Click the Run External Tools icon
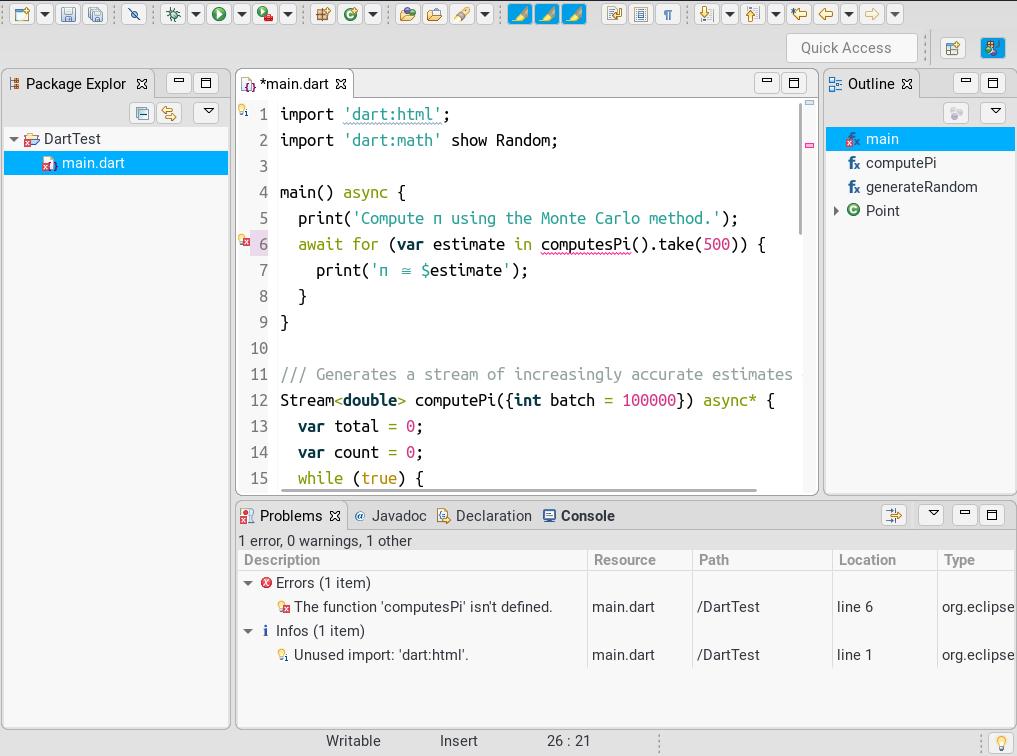The height and width of the screenshot is (756, 1017). (x=265, y=14)
